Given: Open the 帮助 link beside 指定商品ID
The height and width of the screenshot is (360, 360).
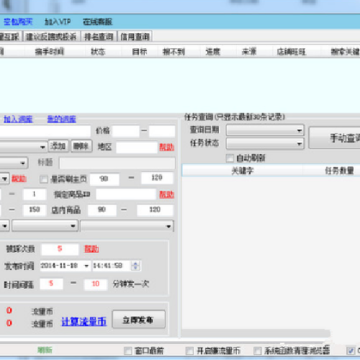Looking at the screenshot, I should coord(167,194).
